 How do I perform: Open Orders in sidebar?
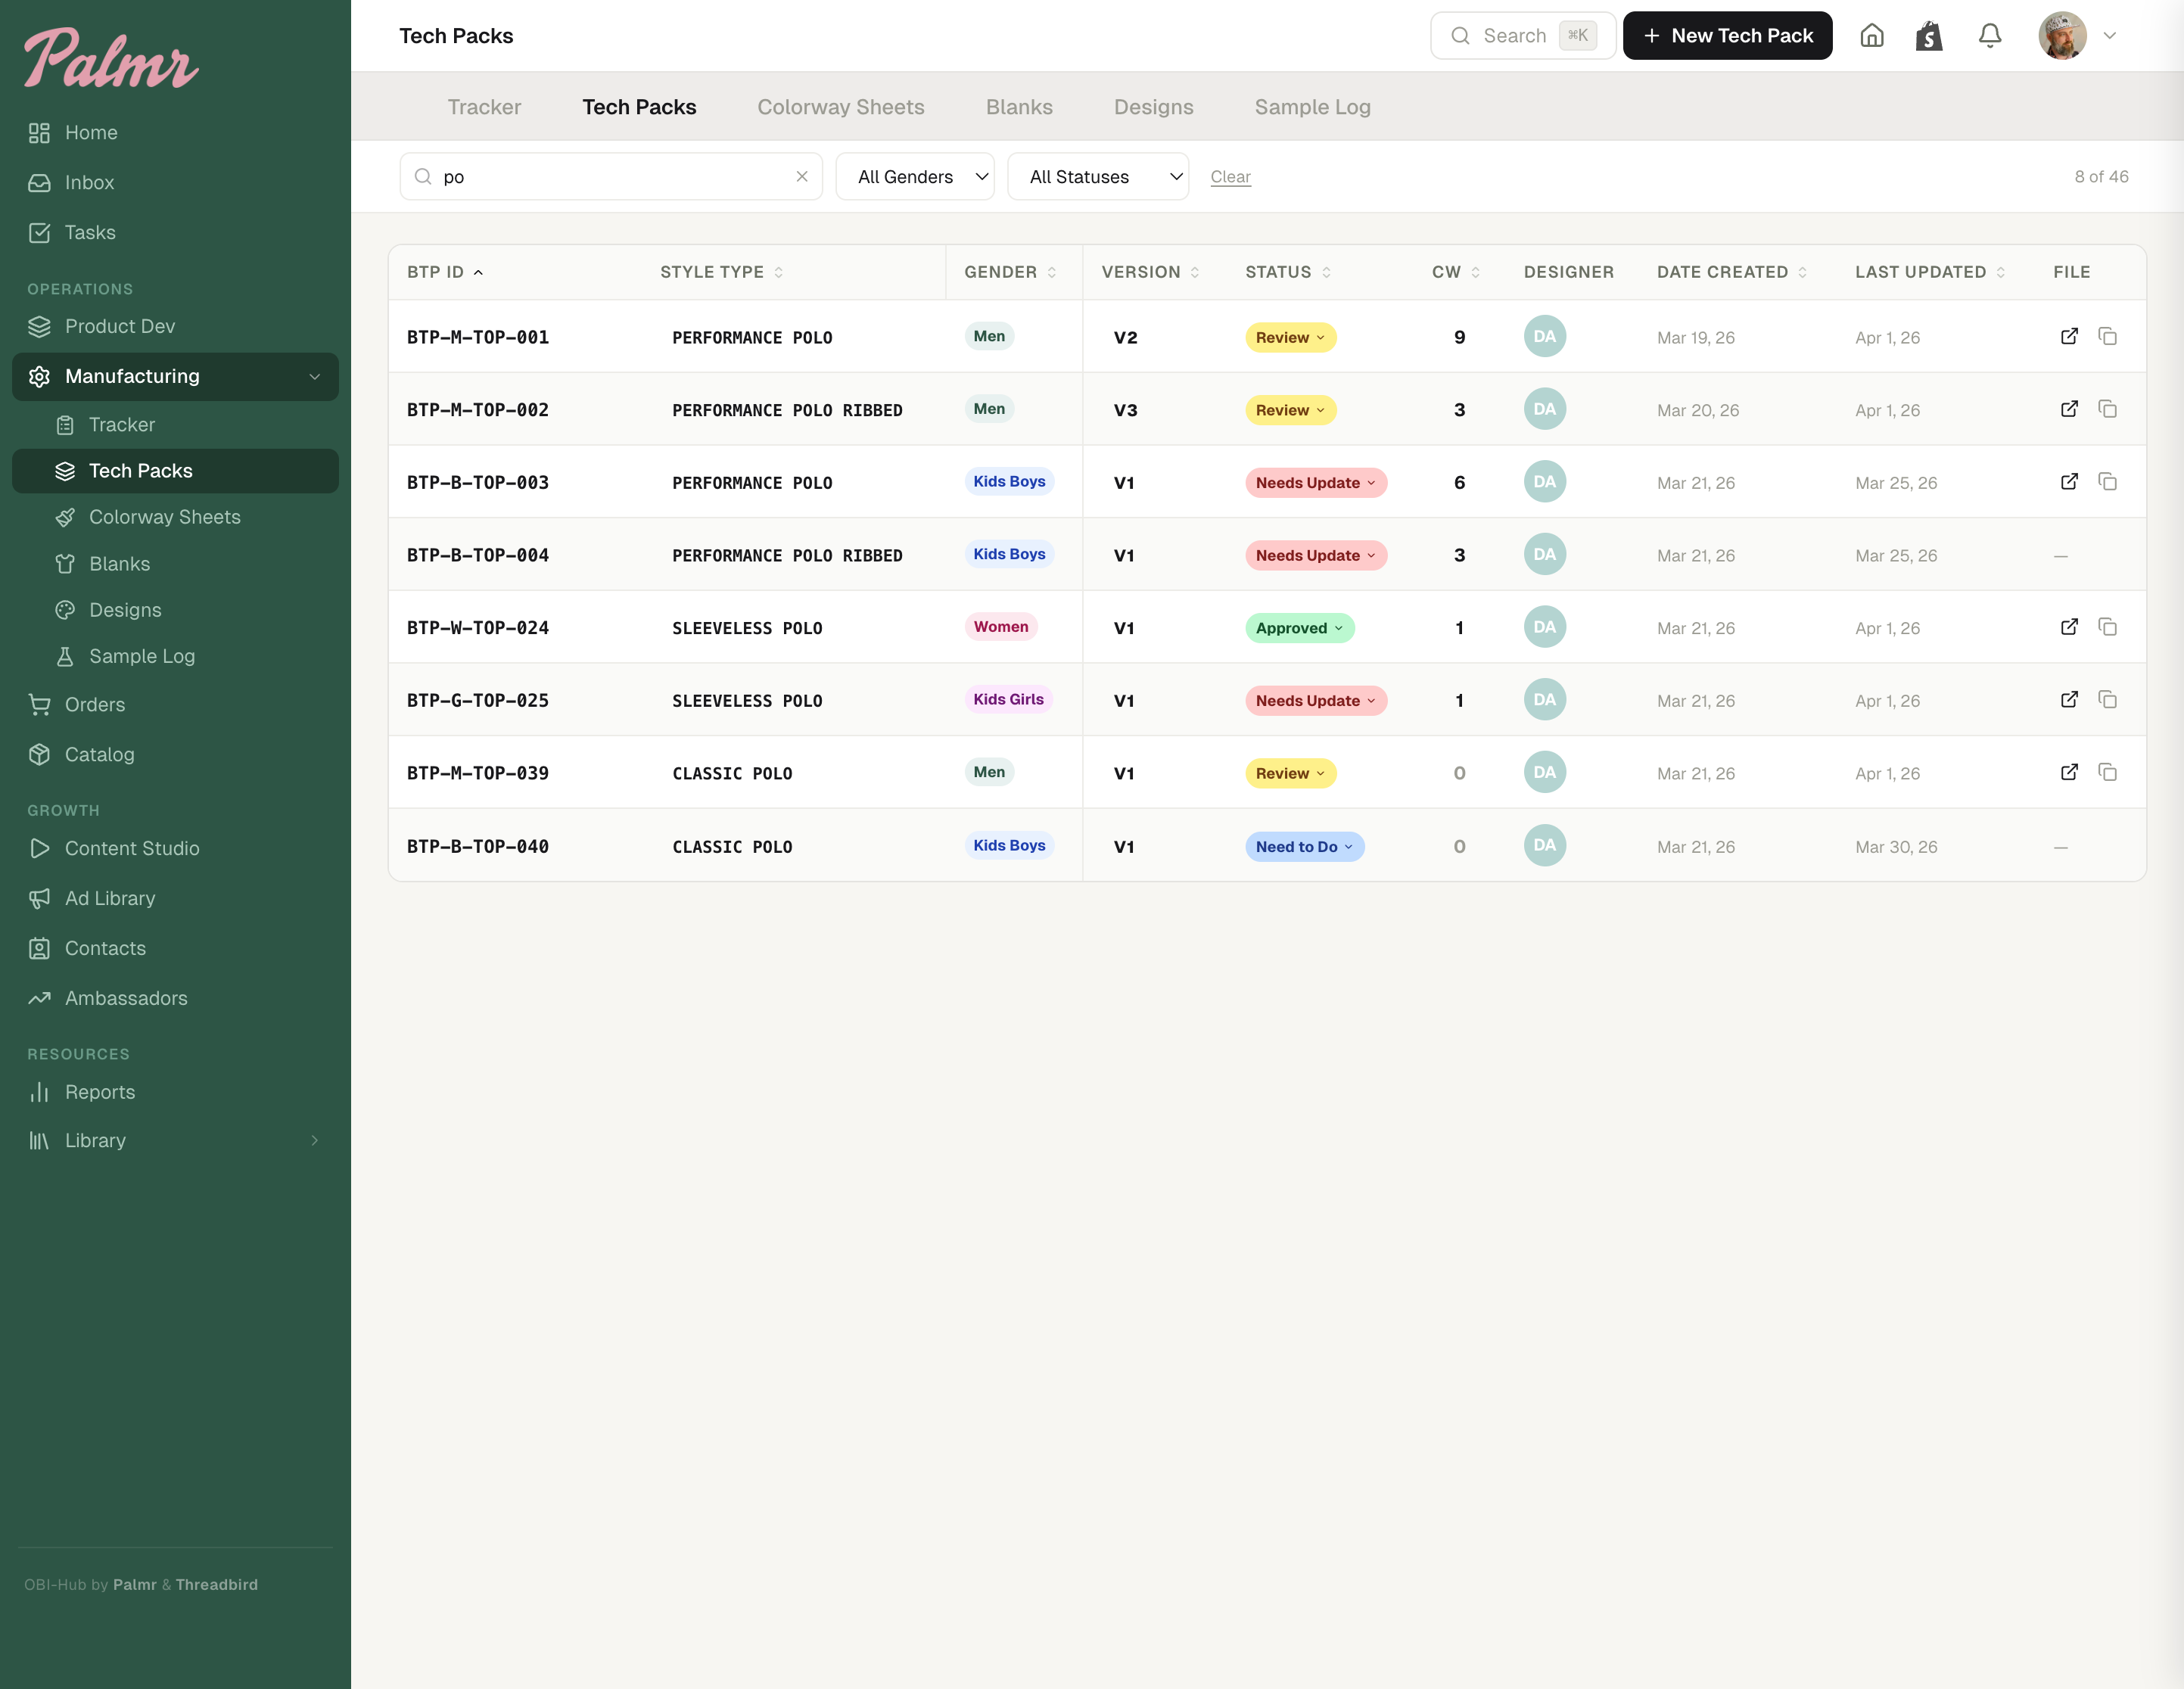tap(175, 705)
